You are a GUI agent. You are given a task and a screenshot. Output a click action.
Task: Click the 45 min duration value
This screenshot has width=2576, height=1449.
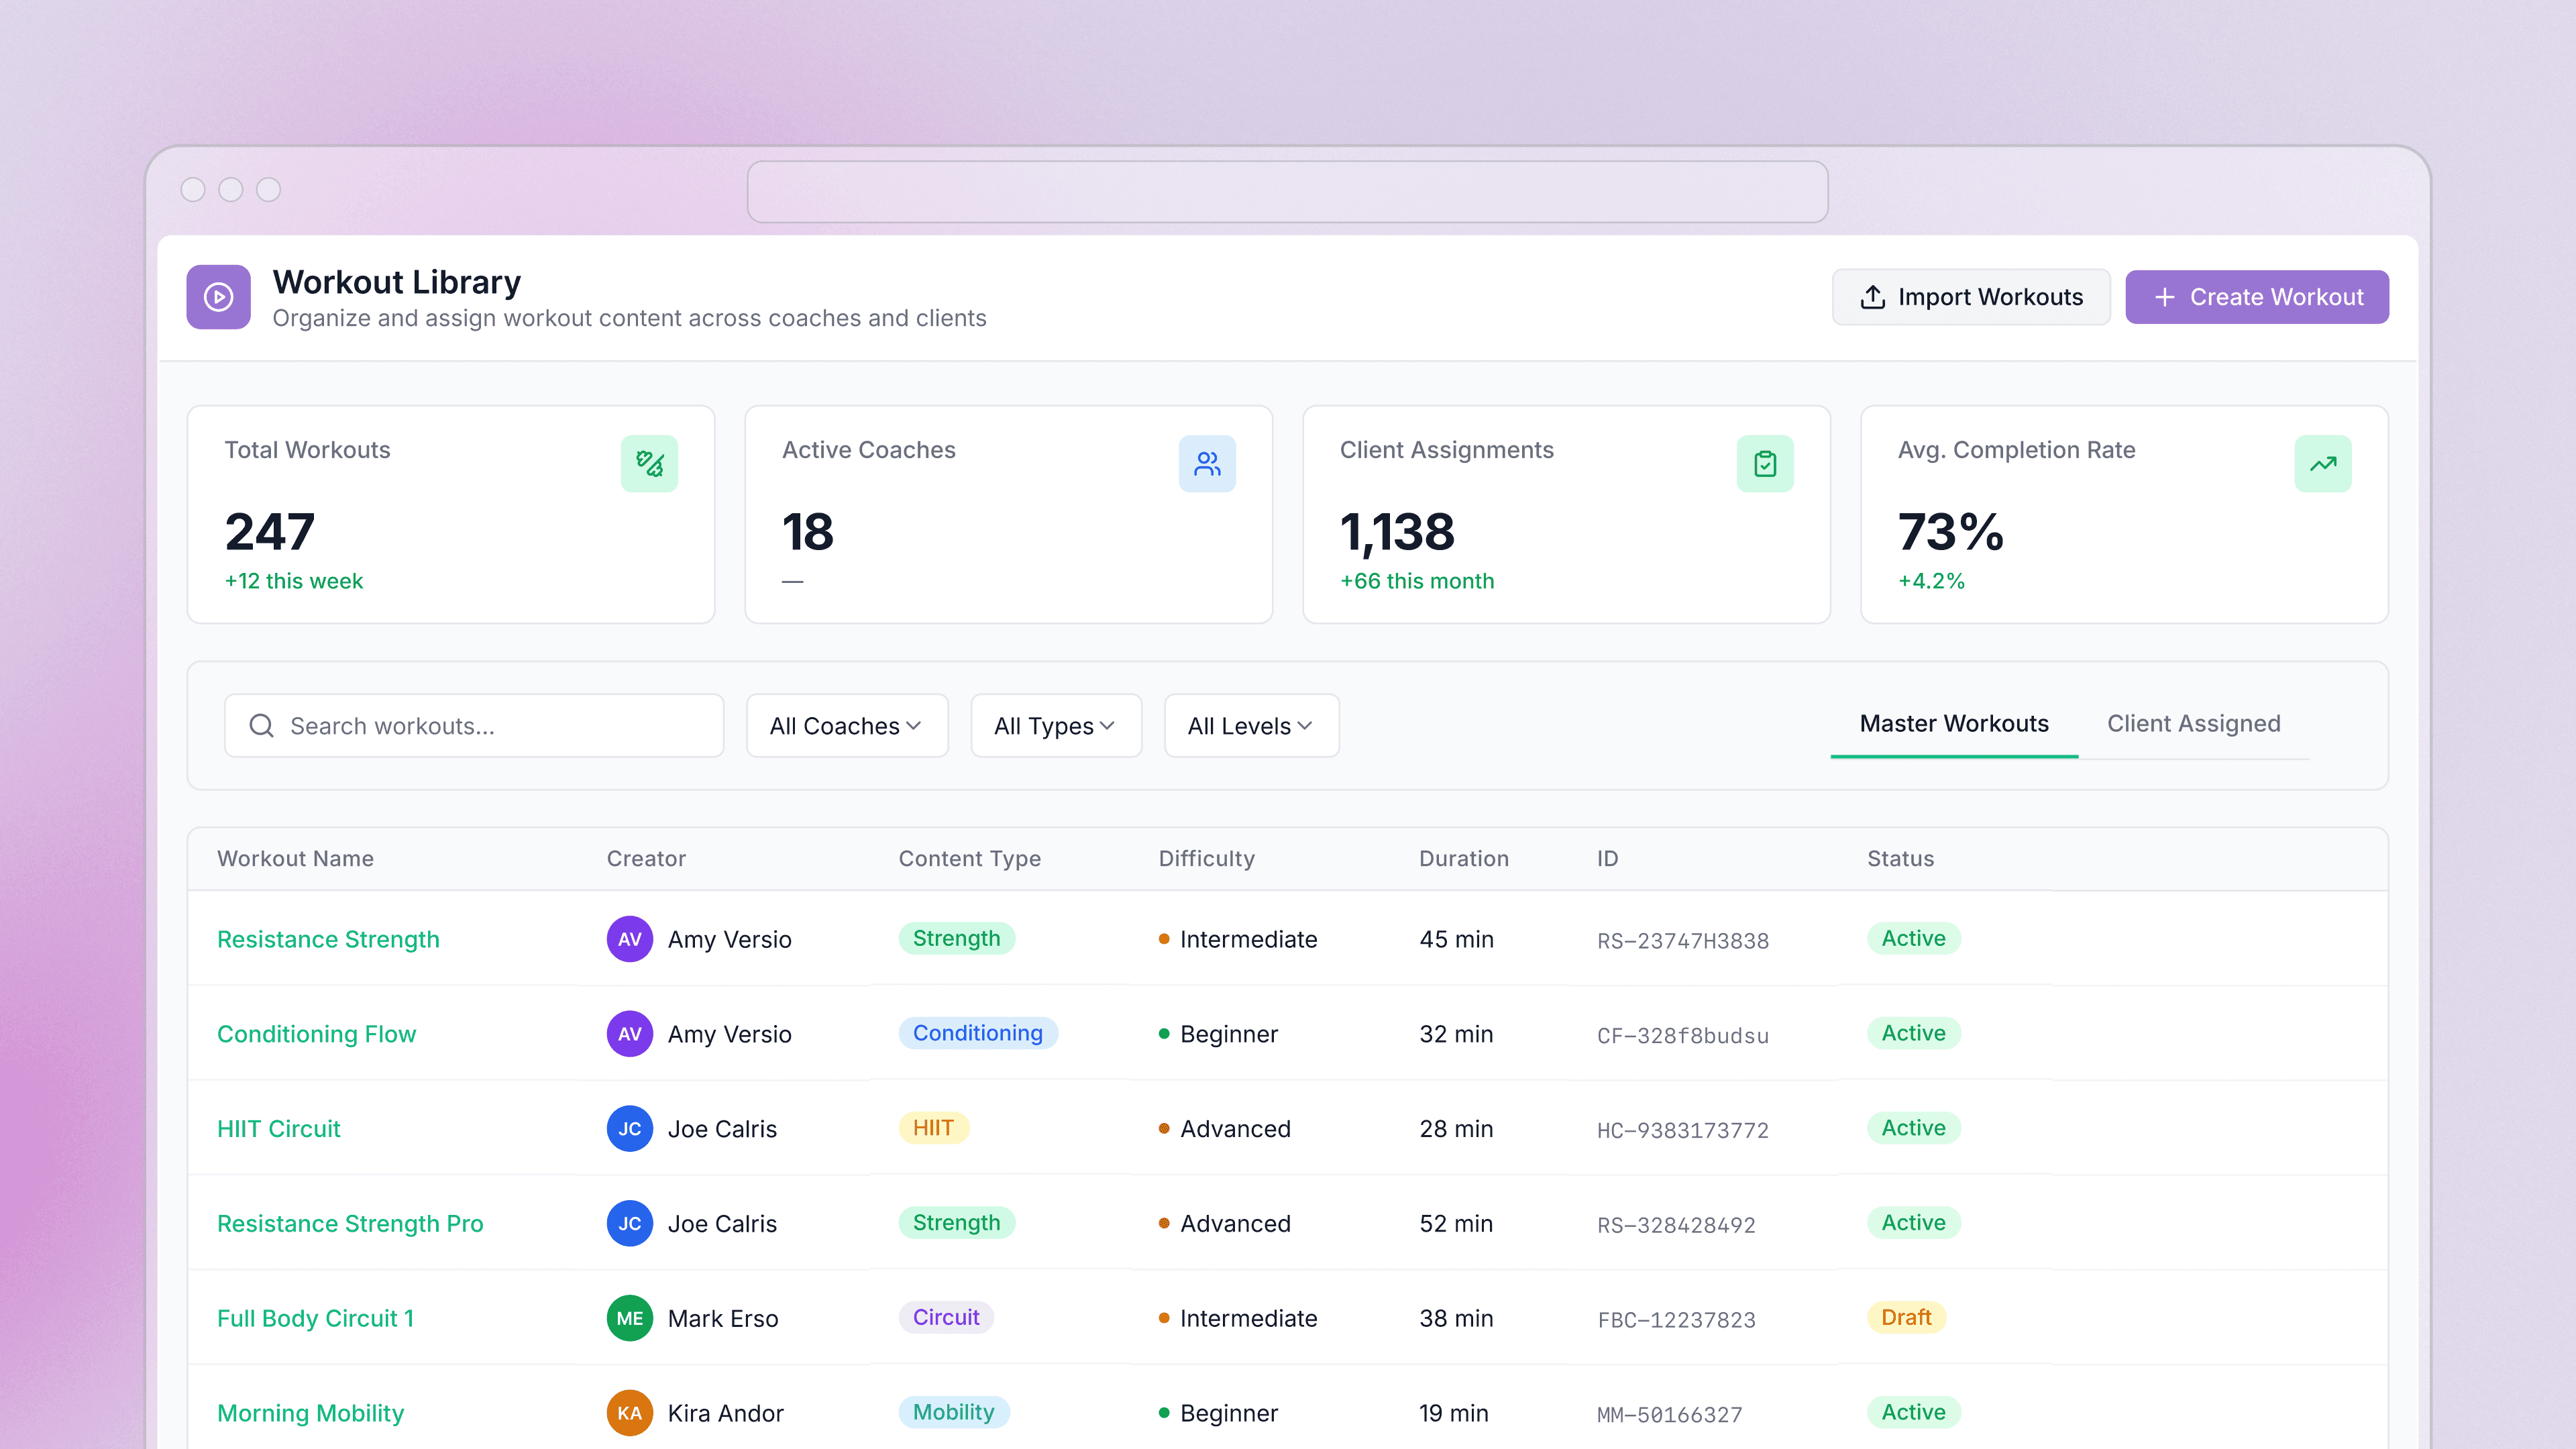coord(1456,940)
